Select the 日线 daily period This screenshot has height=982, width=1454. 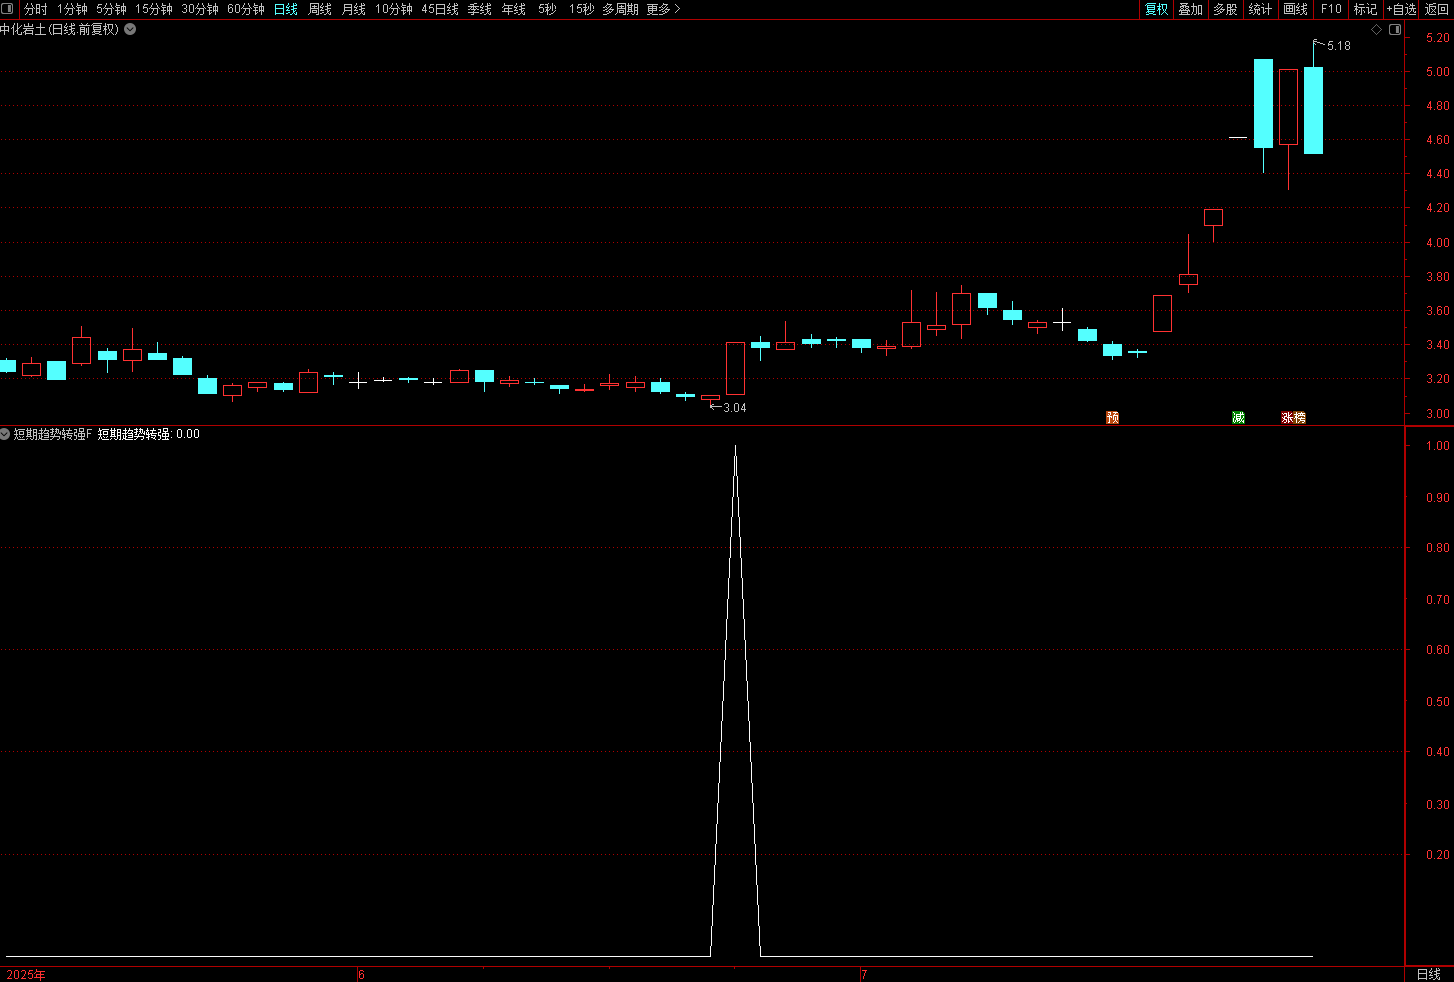click(286, 9)
